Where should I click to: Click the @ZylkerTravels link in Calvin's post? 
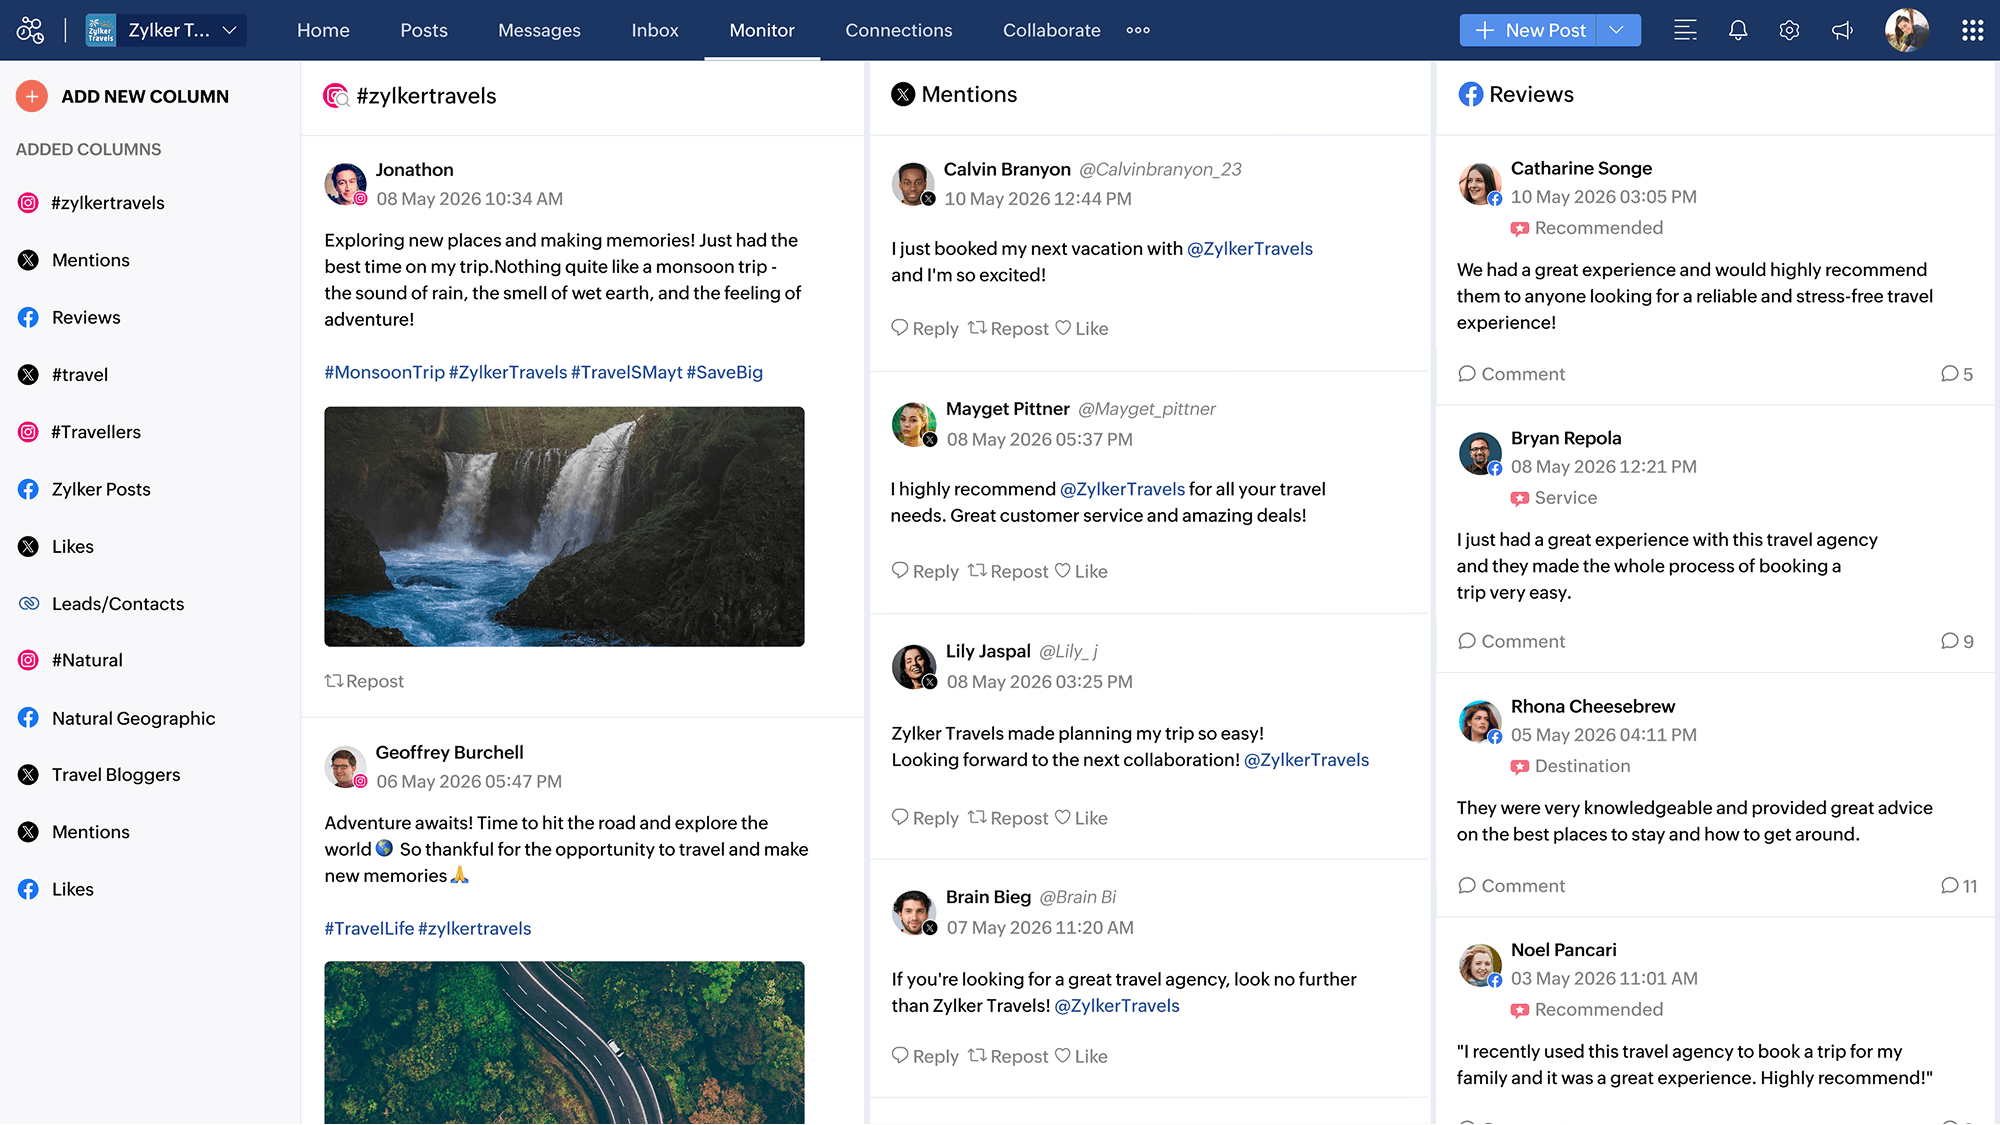pos(1250,249)
